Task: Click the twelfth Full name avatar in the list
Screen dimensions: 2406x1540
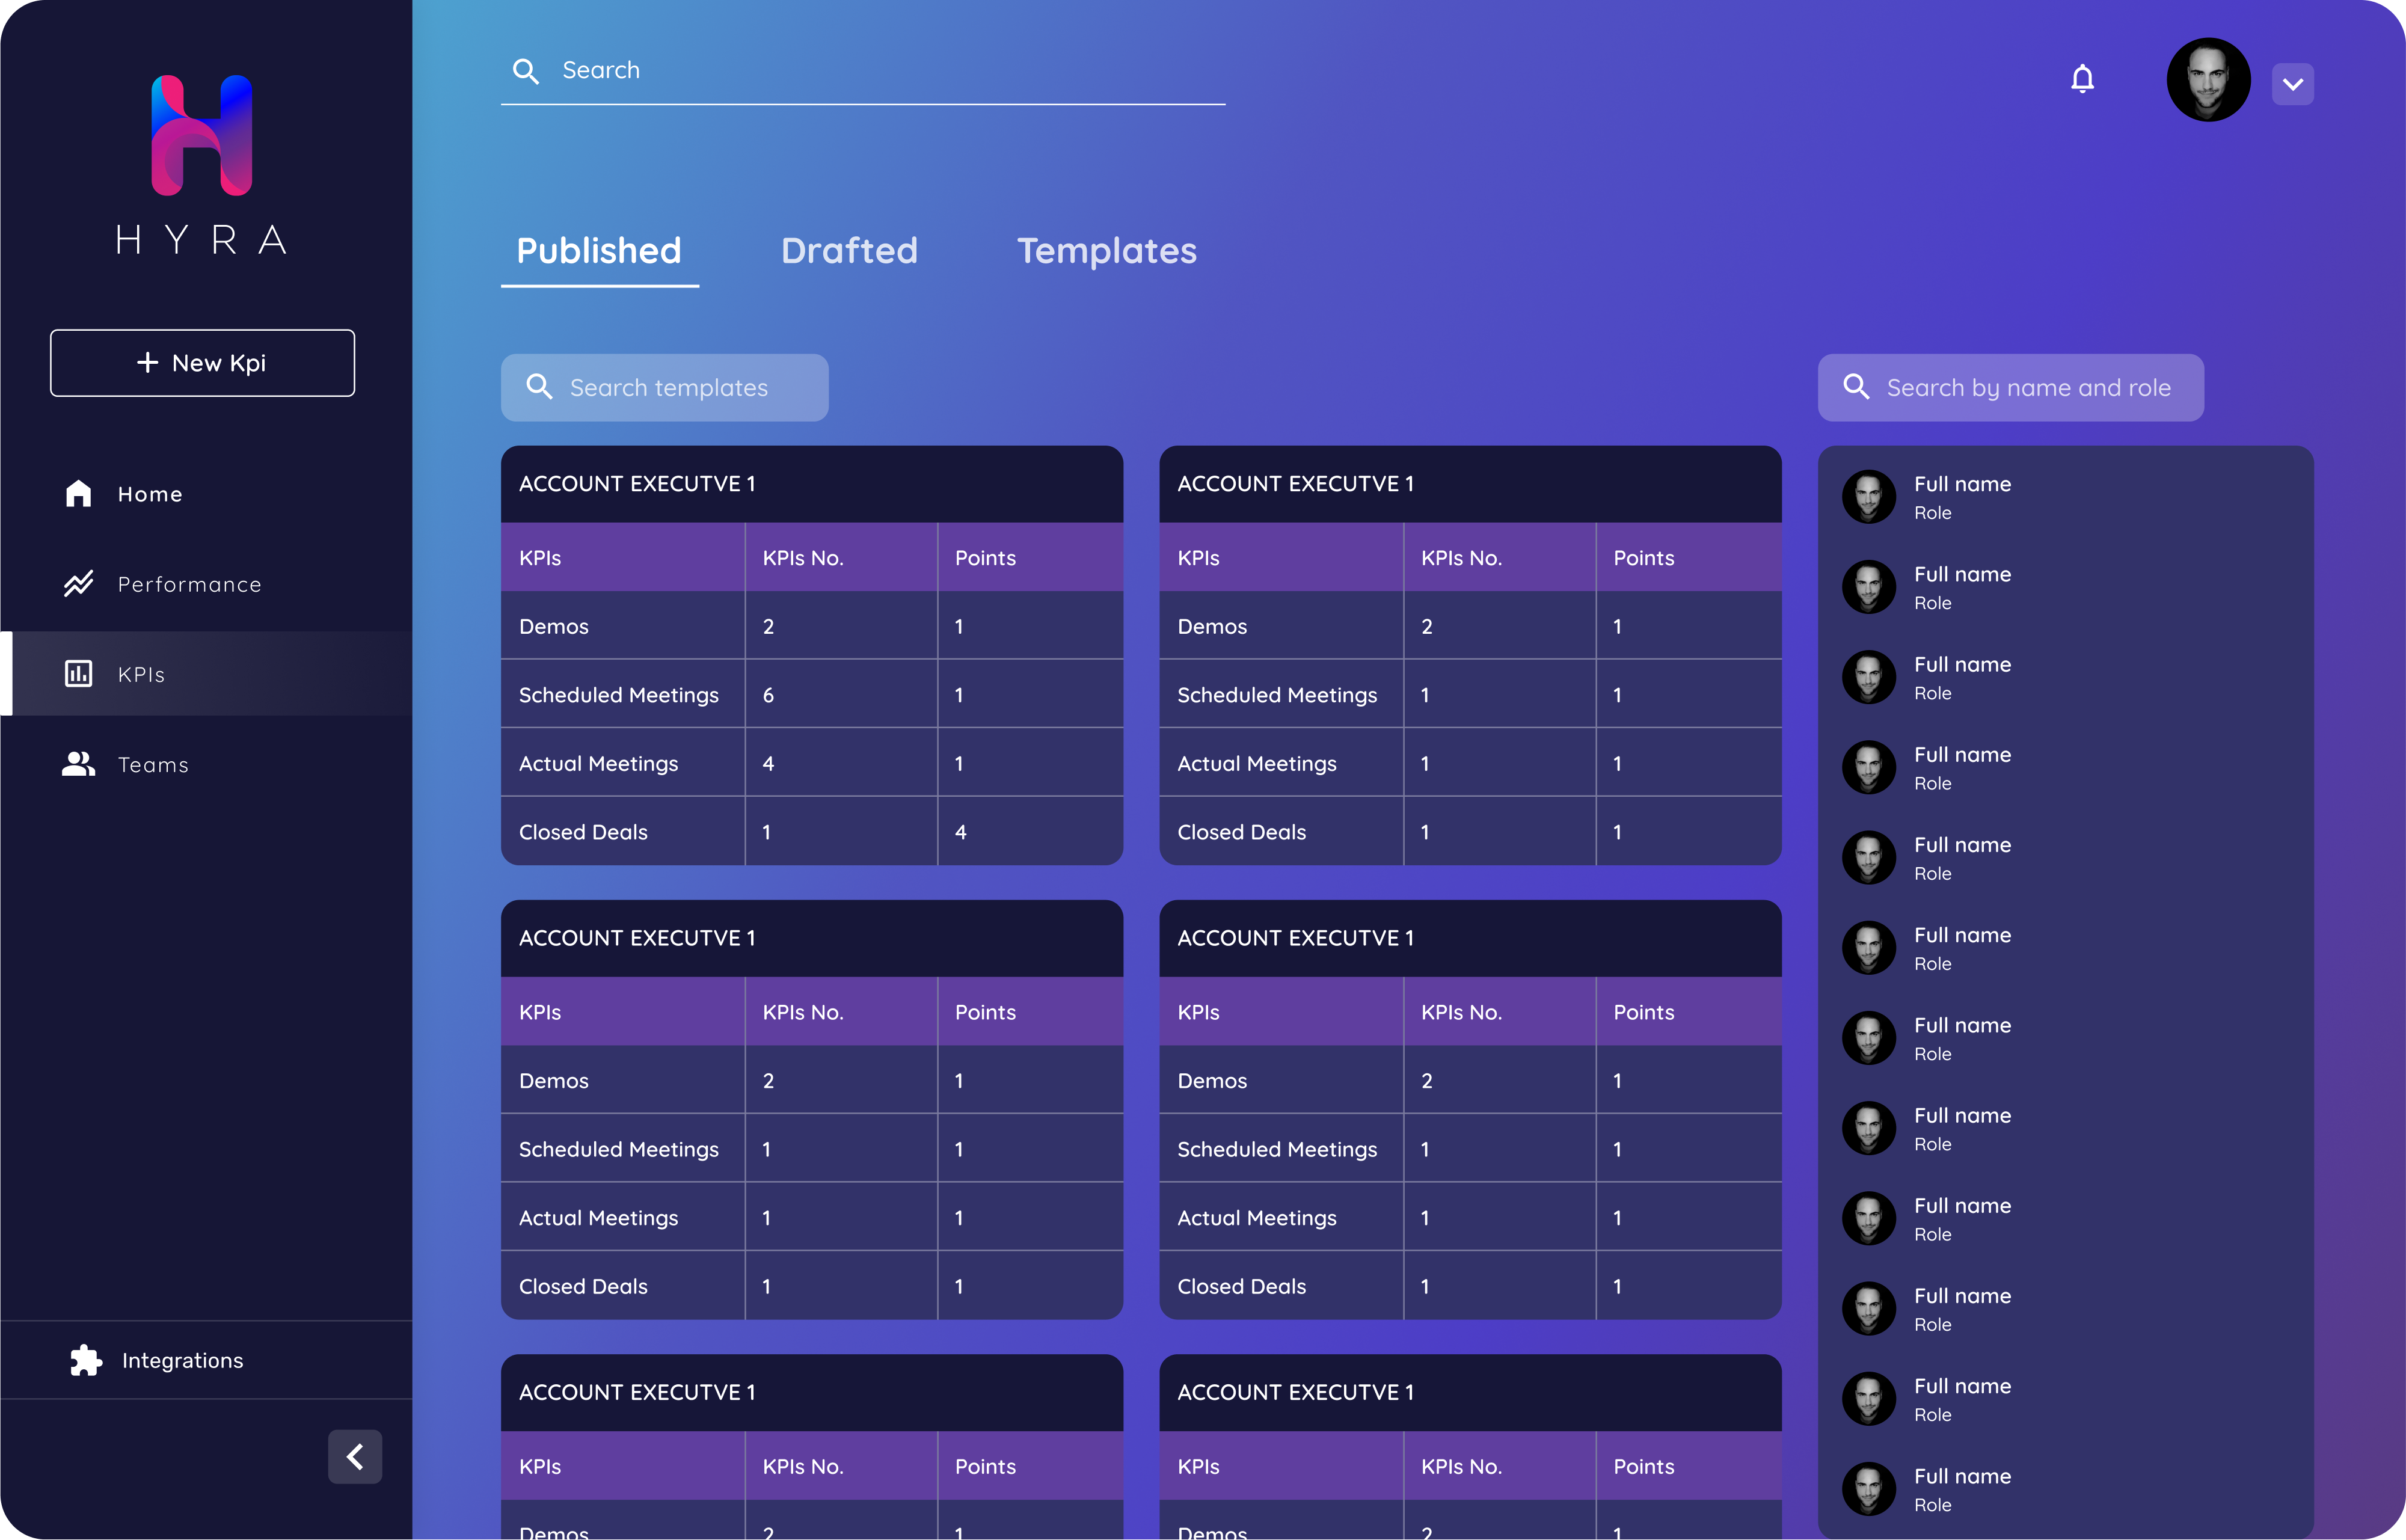Action: click(1869, 1489)
